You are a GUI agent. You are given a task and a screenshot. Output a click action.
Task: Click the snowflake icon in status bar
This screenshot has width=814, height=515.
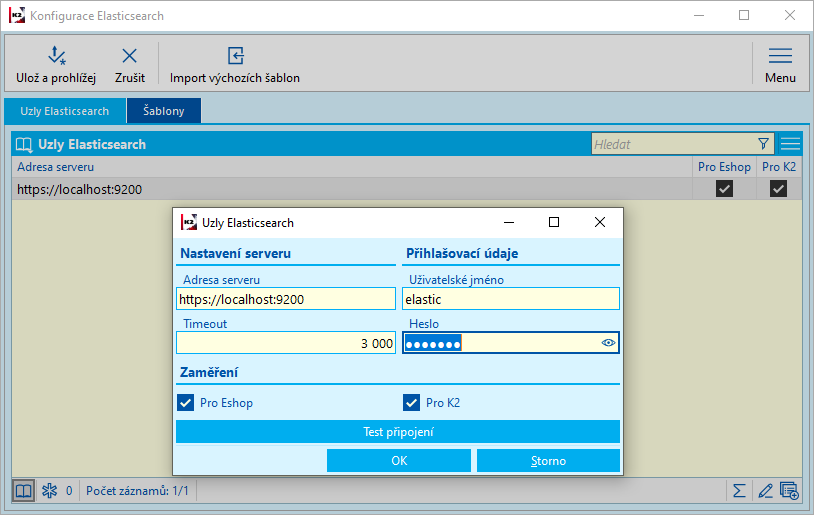pyautogui.click(x=49, y=491)
